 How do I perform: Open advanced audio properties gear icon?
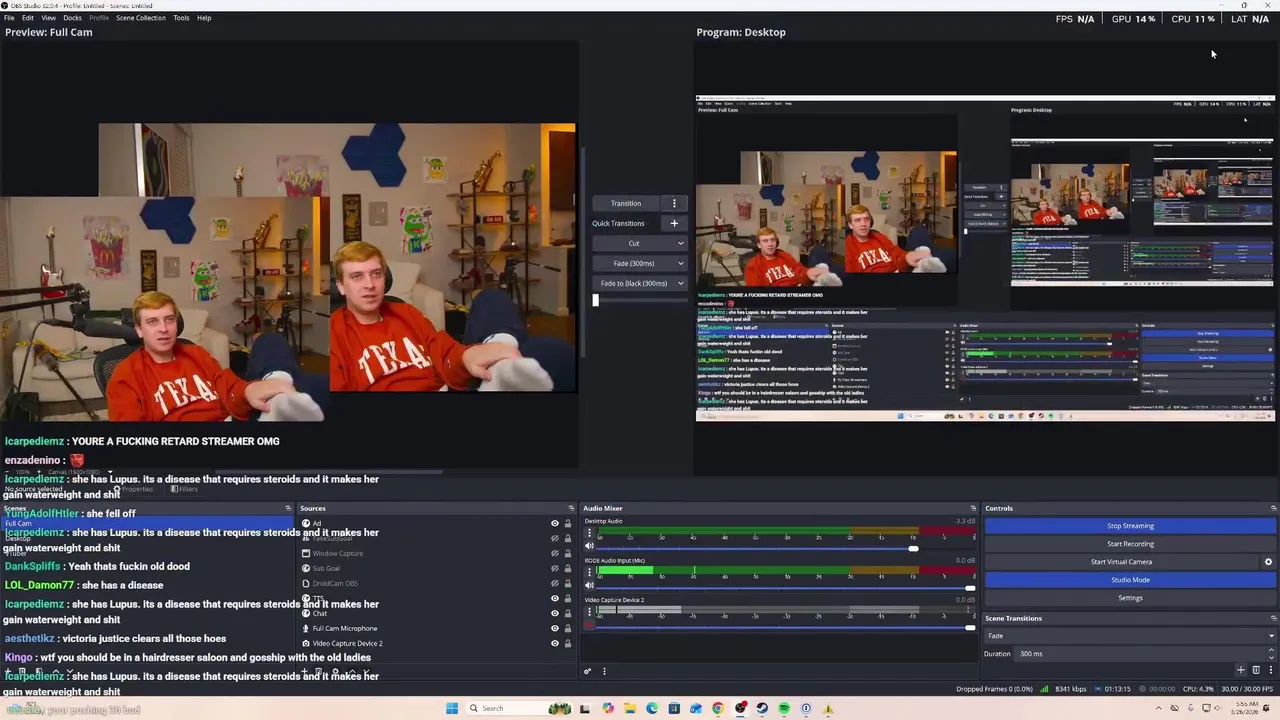click(588, 671)
